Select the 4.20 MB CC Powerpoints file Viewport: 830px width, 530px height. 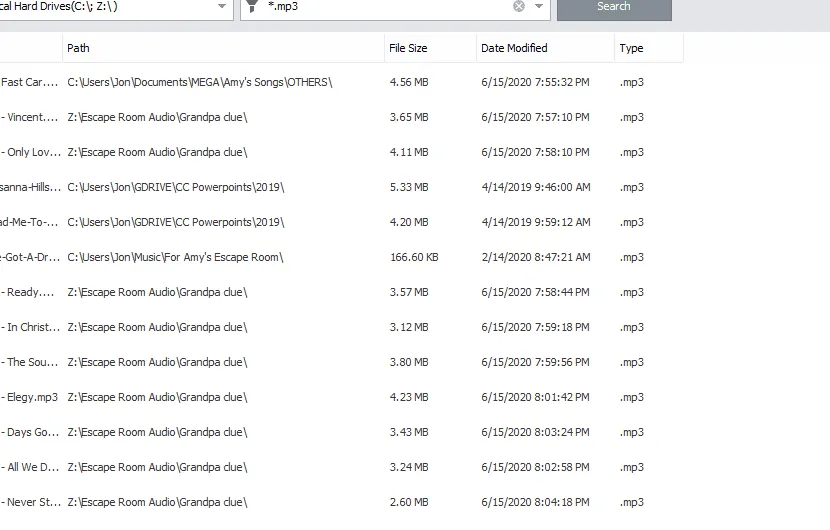point(409,222)
